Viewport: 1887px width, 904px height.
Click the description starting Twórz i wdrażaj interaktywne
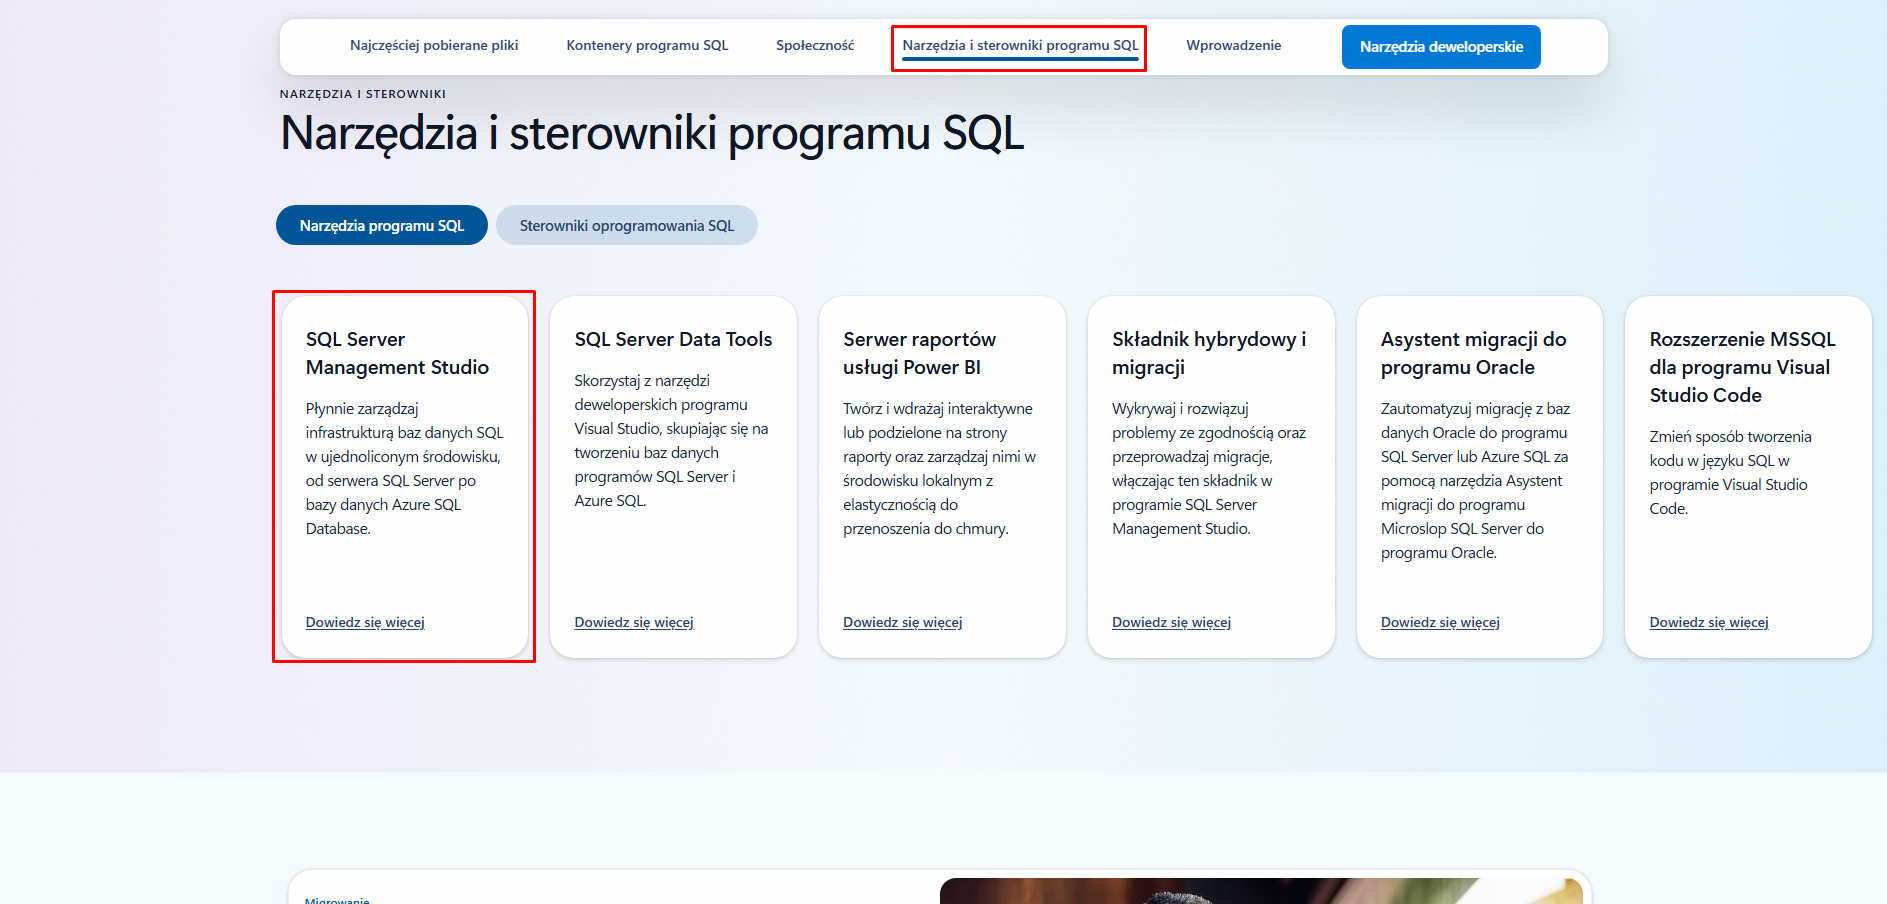point(939,469)
